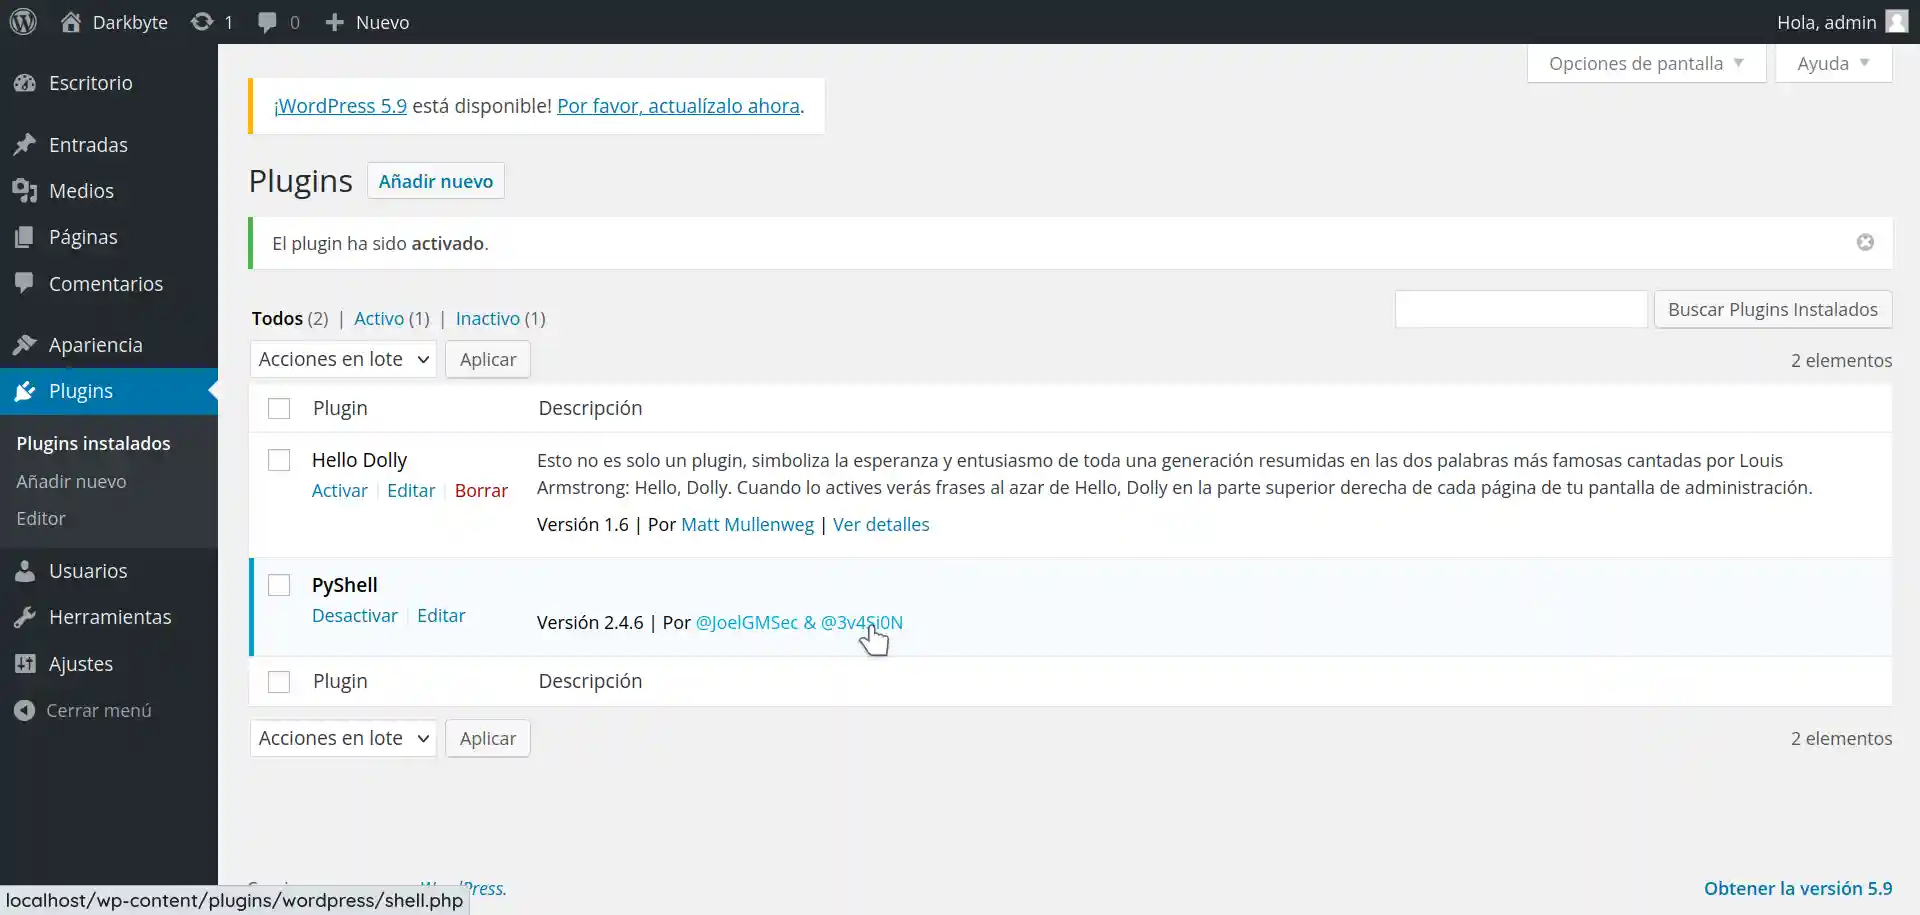Click the Ajustes settings icon
This screenshot has height=915, width=1920.
click(x=25, y=664)
